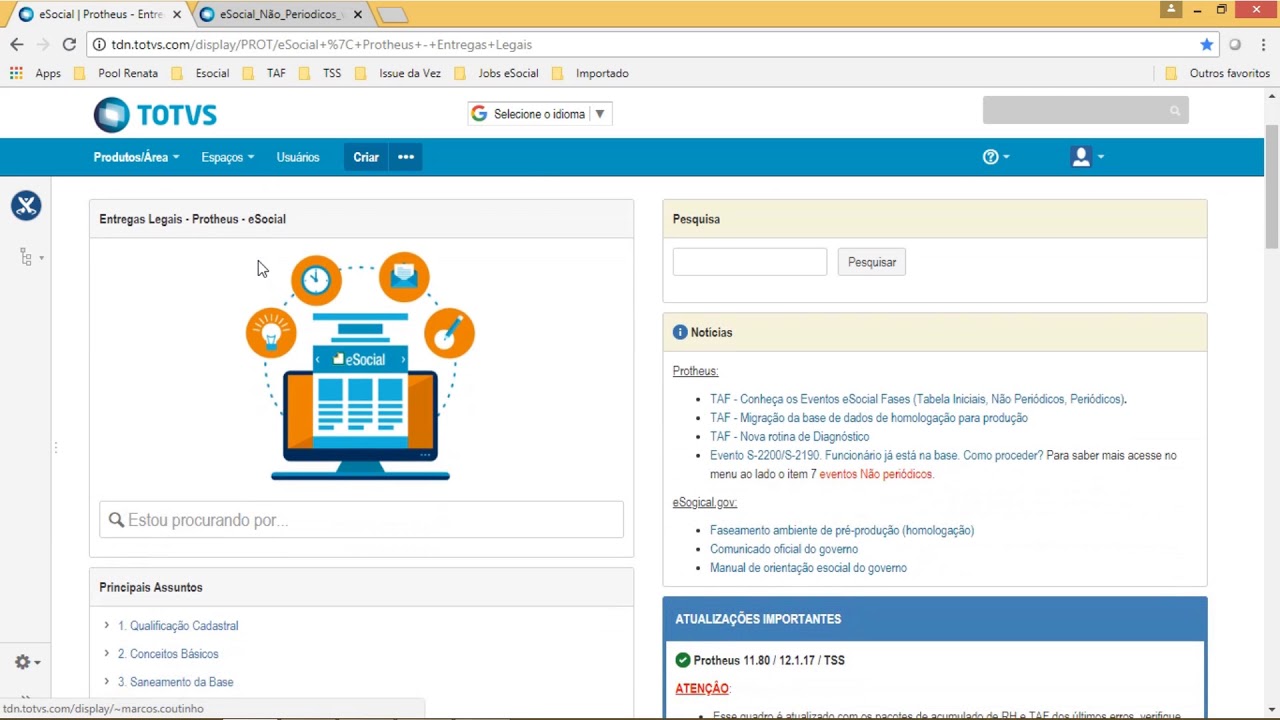Click the ATENÇÃO red text
The image size is (1280, 720).
point(702,689)
